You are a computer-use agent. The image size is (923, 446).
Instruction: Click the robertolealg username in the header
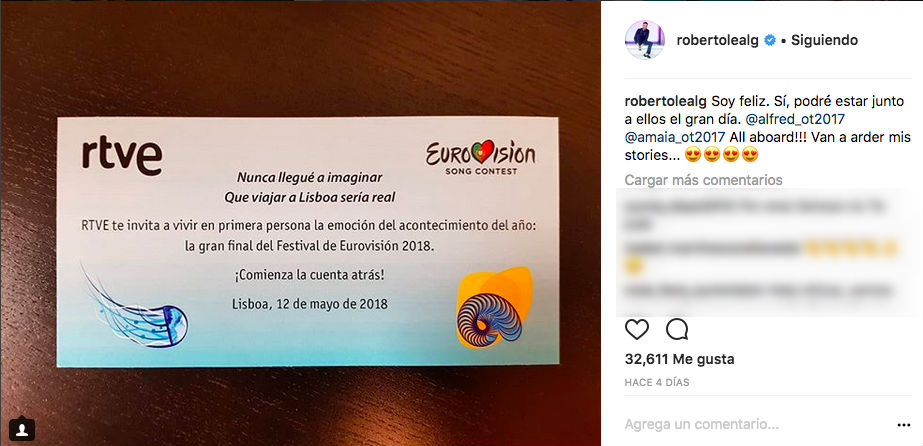[718, 41]
